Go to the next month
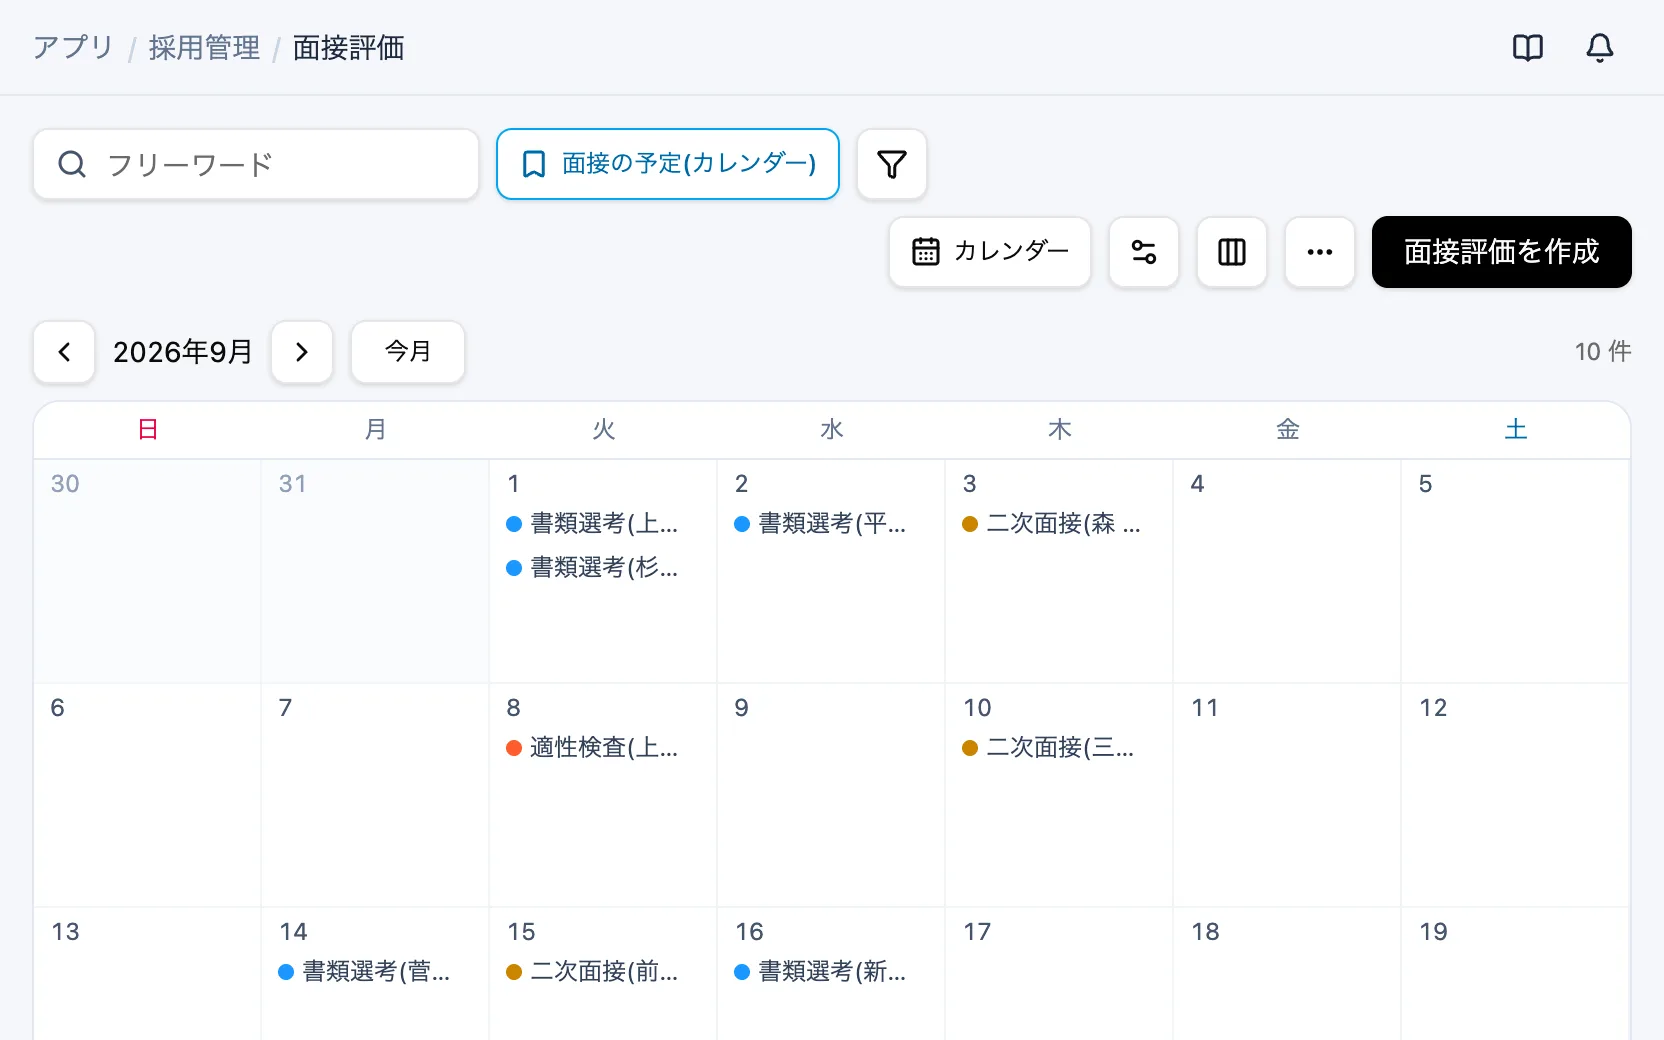The height and width of the screenshot is (1040, 1664). tap(302, 352)
